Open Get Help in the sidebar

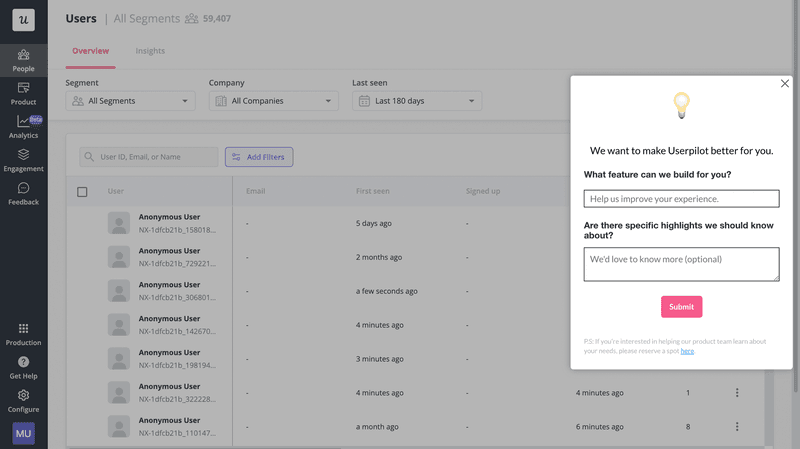[x=23, y=368]
